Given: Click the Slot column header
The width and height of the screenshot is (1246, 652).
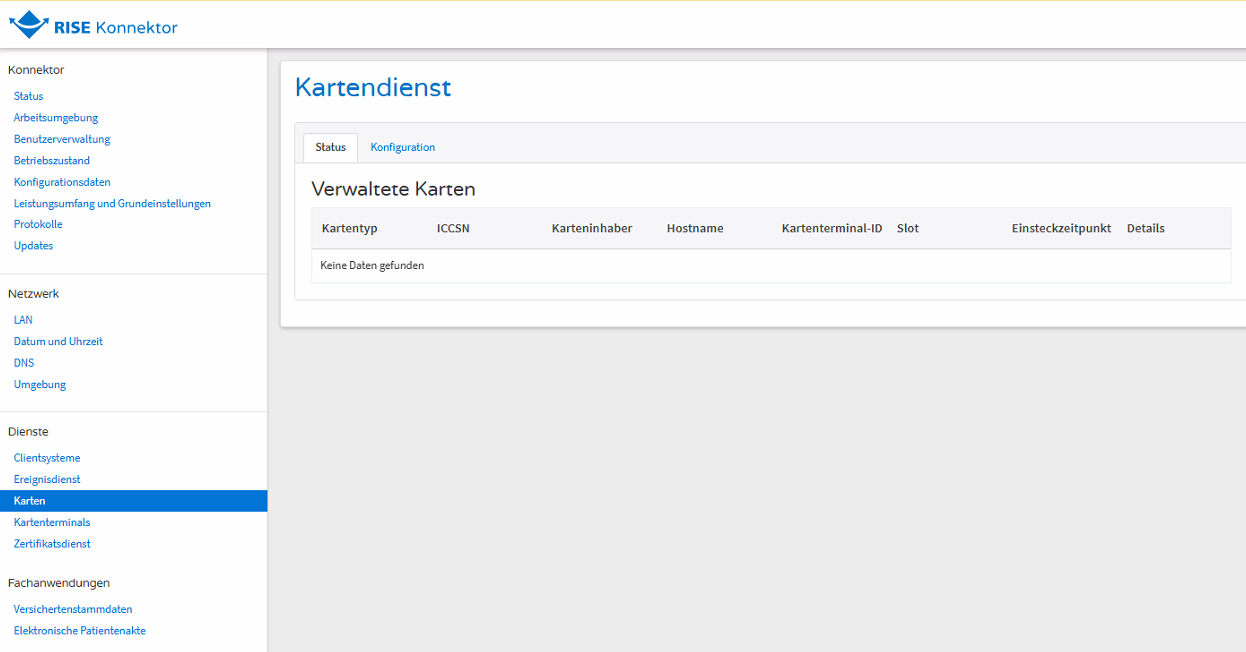Looking at the screenshot, I should point(908,228).
